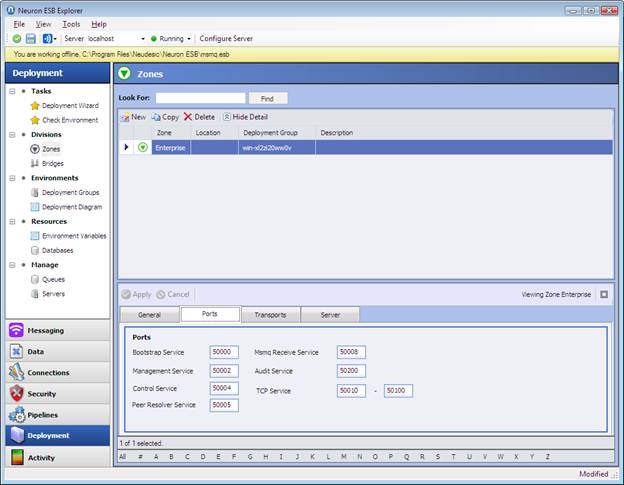Click Configure Server in the toolbar

tap(226, 39)
